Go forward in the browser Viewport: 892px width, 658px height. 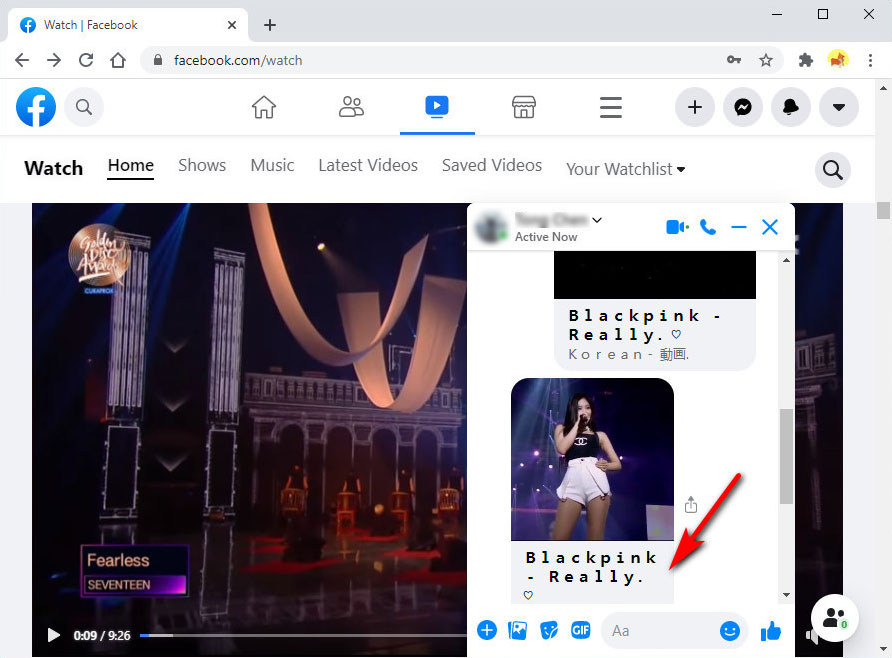coord(54,60)
